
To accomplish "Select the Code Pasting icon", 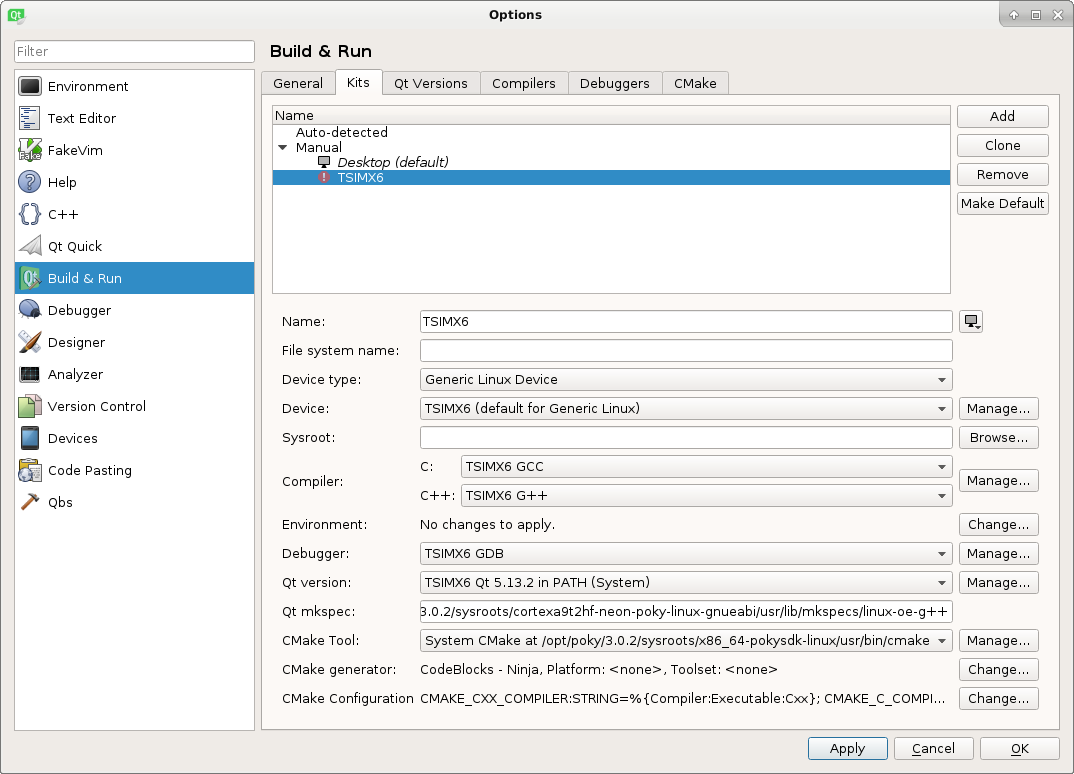I will (30, 470).
